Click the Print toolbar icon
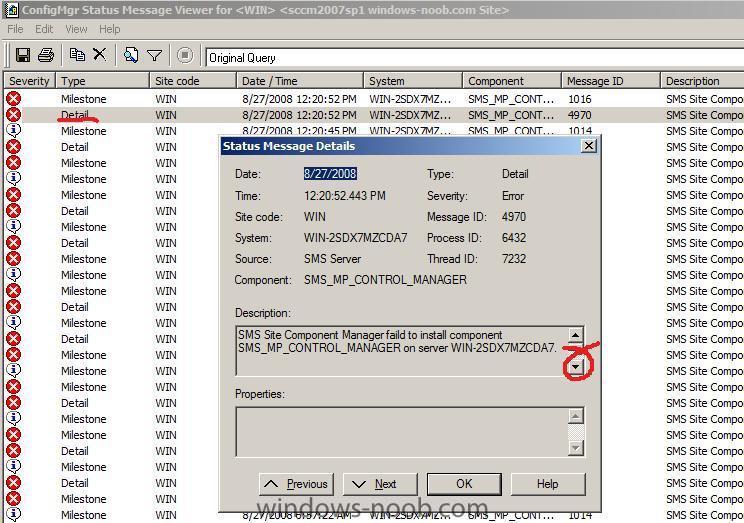The width and height of the screenshot is (744, 523). 46,56
